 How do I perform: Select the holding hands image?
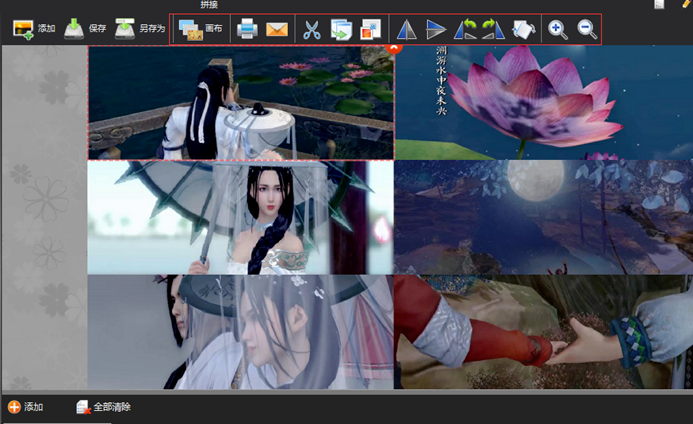pyautogui.click(x=543, y=332)
